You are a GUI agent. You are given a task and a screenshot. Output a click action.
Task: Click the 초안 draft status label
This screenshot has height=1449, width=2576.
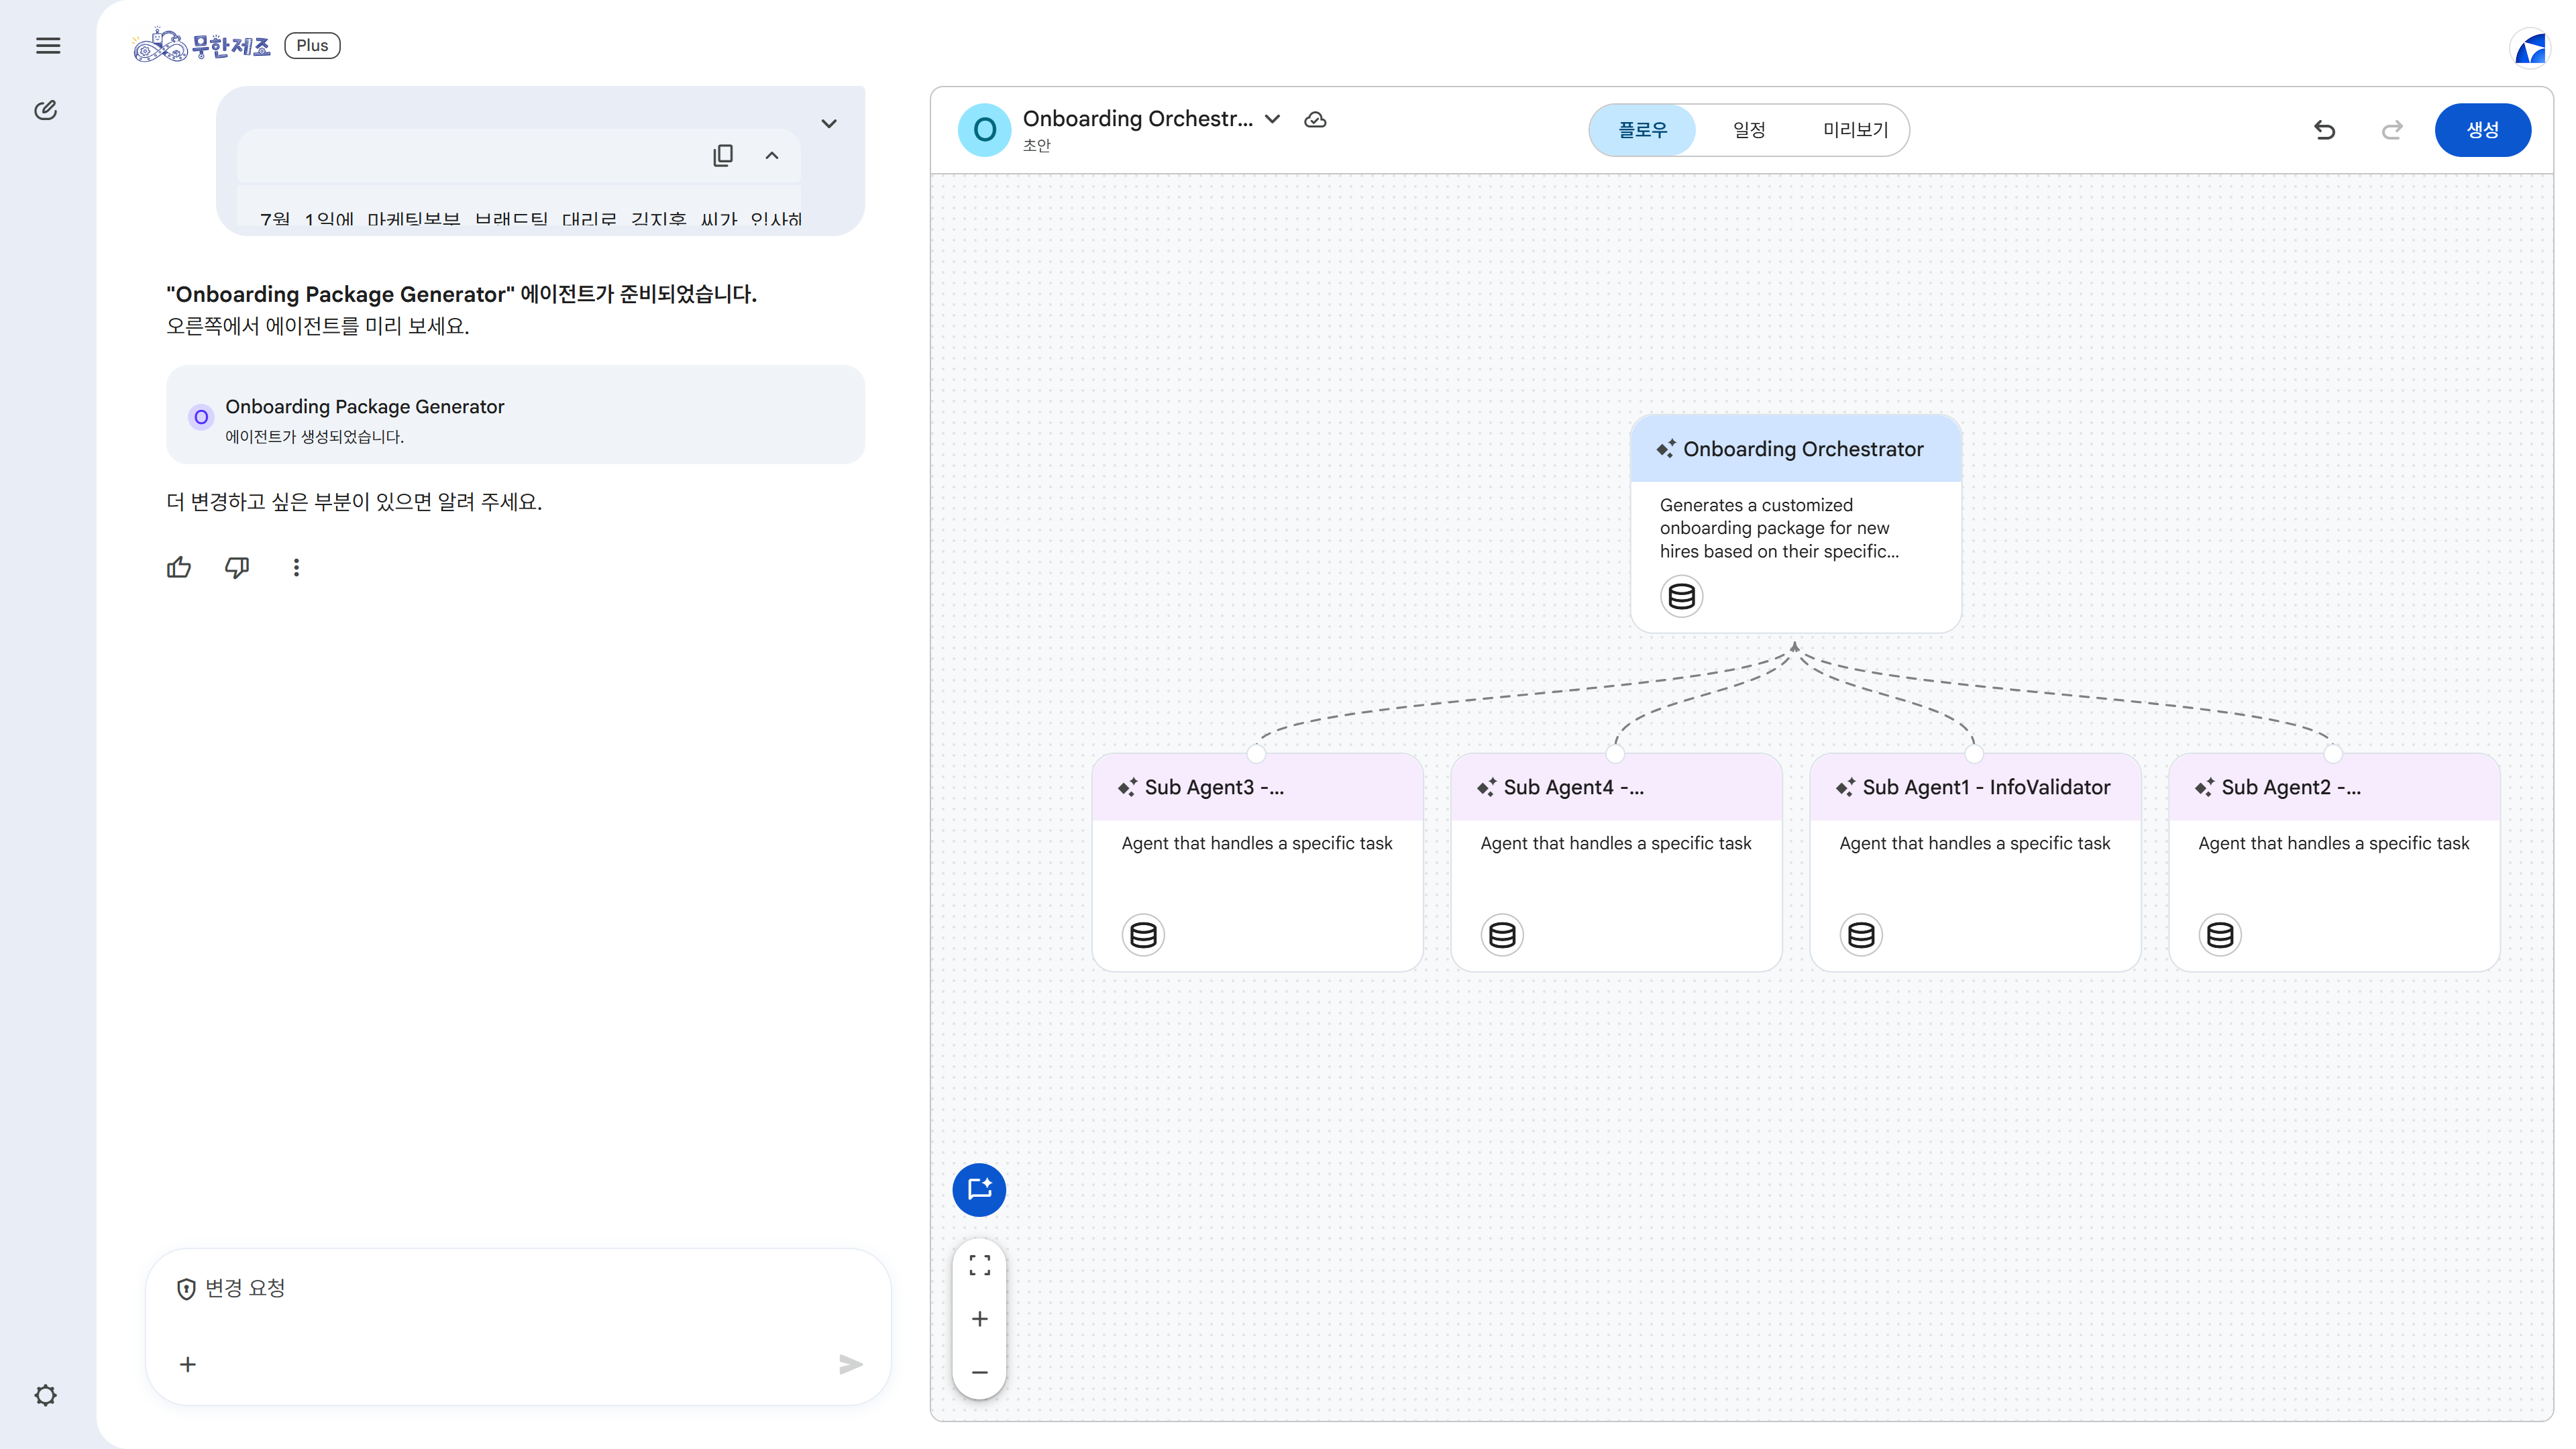pos(1036,146)
